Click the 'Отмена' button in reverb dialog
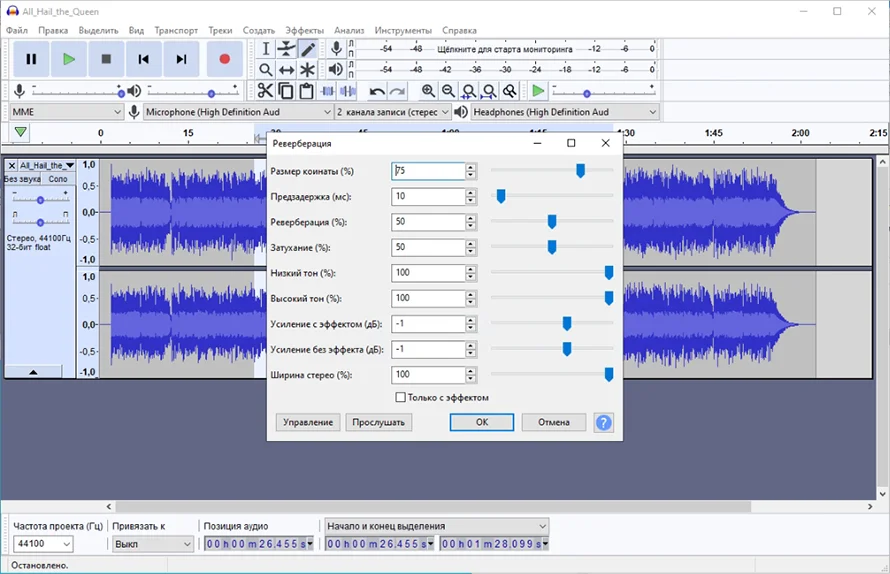This screenshot has height=574, width=890. 553,422
